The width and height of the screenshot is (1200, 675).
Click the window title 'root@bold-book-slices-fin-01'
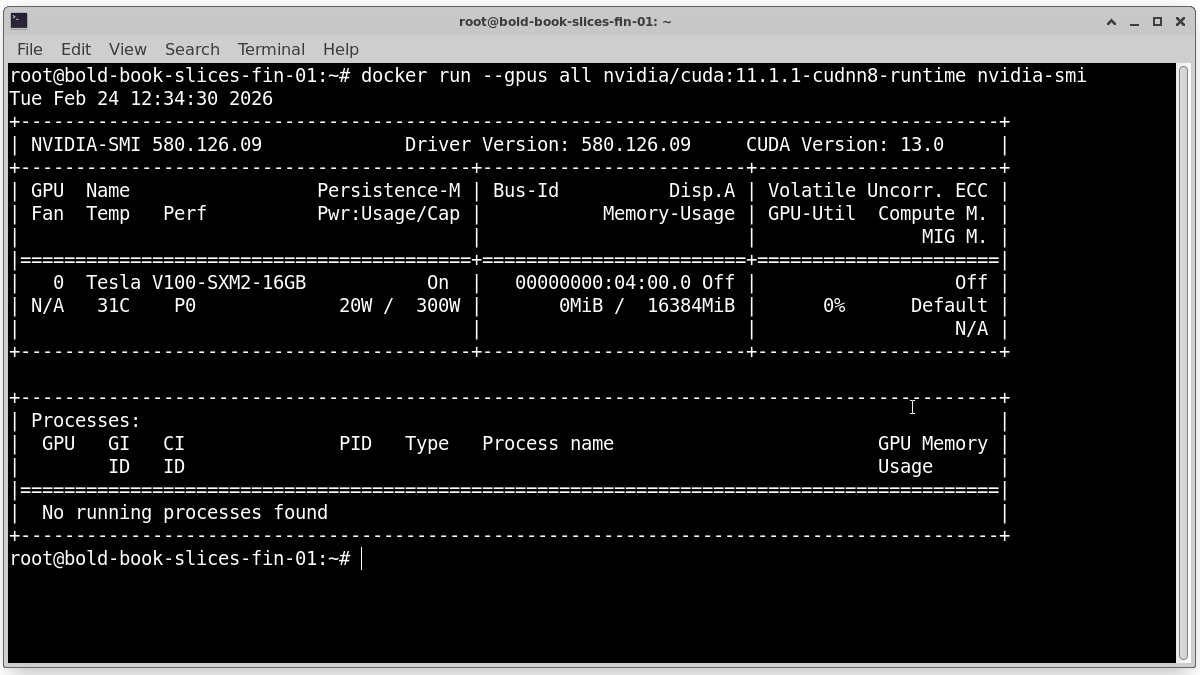[x=565, y=21]
